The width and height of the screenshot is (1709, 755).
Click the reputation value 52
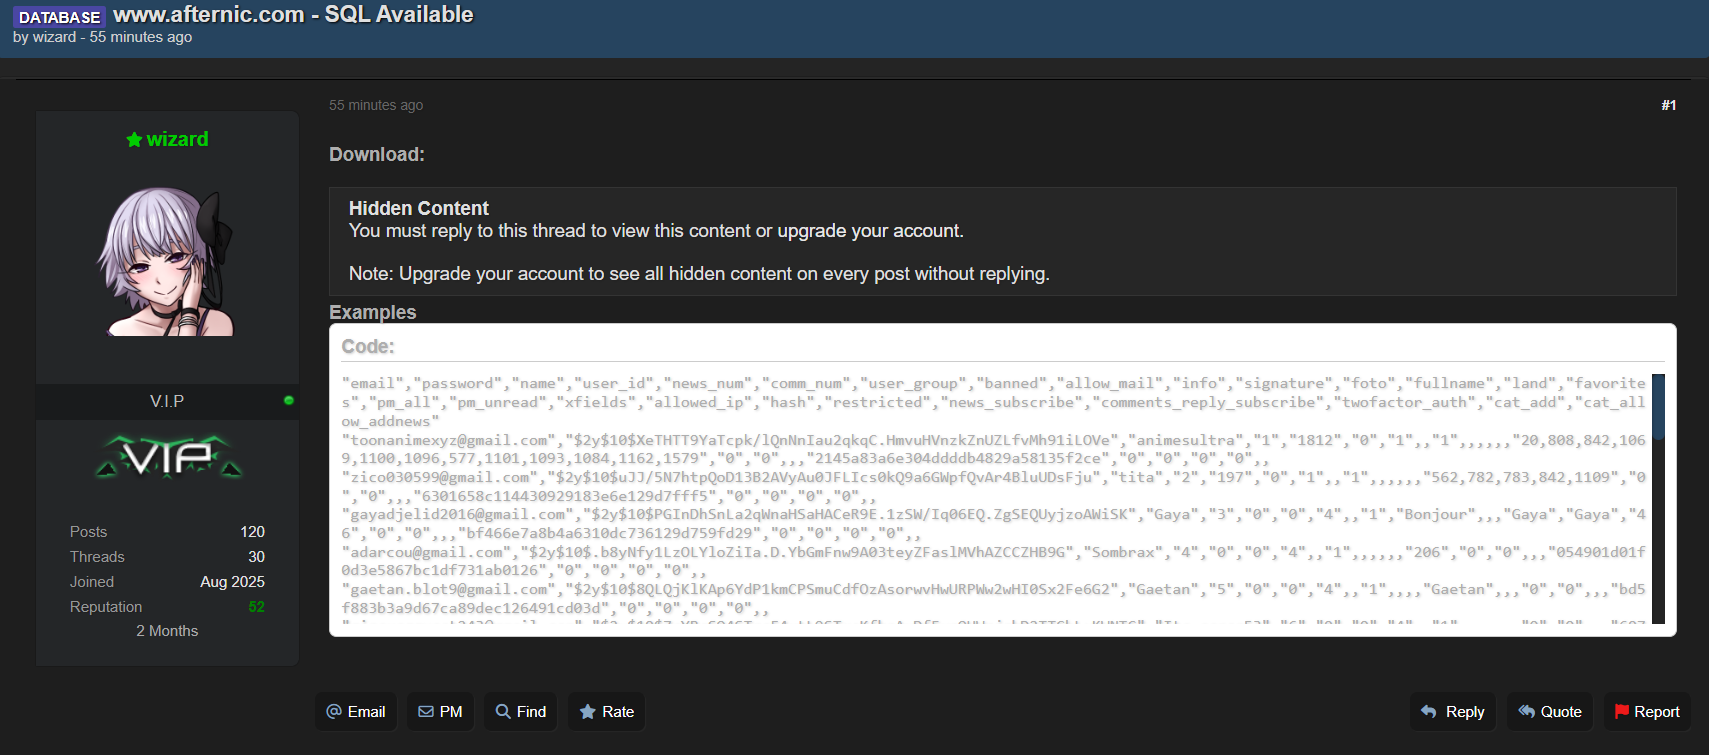(256, 607)
